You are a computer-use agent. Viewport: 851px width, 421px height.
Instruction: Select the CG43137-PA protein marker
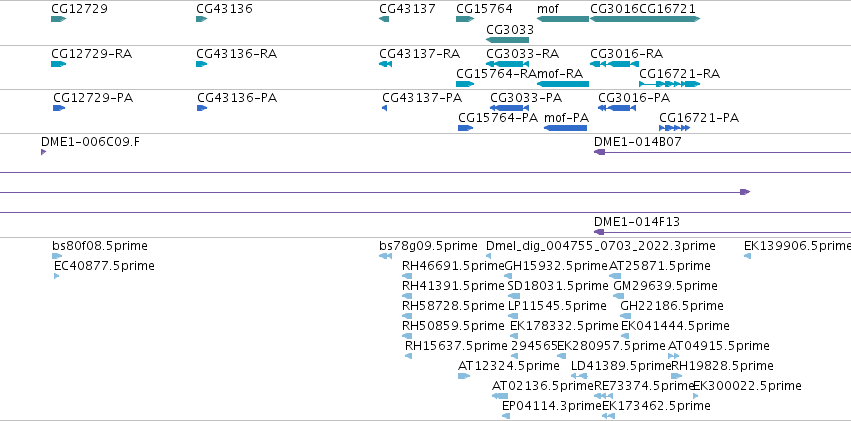click(x=385, y=108)
